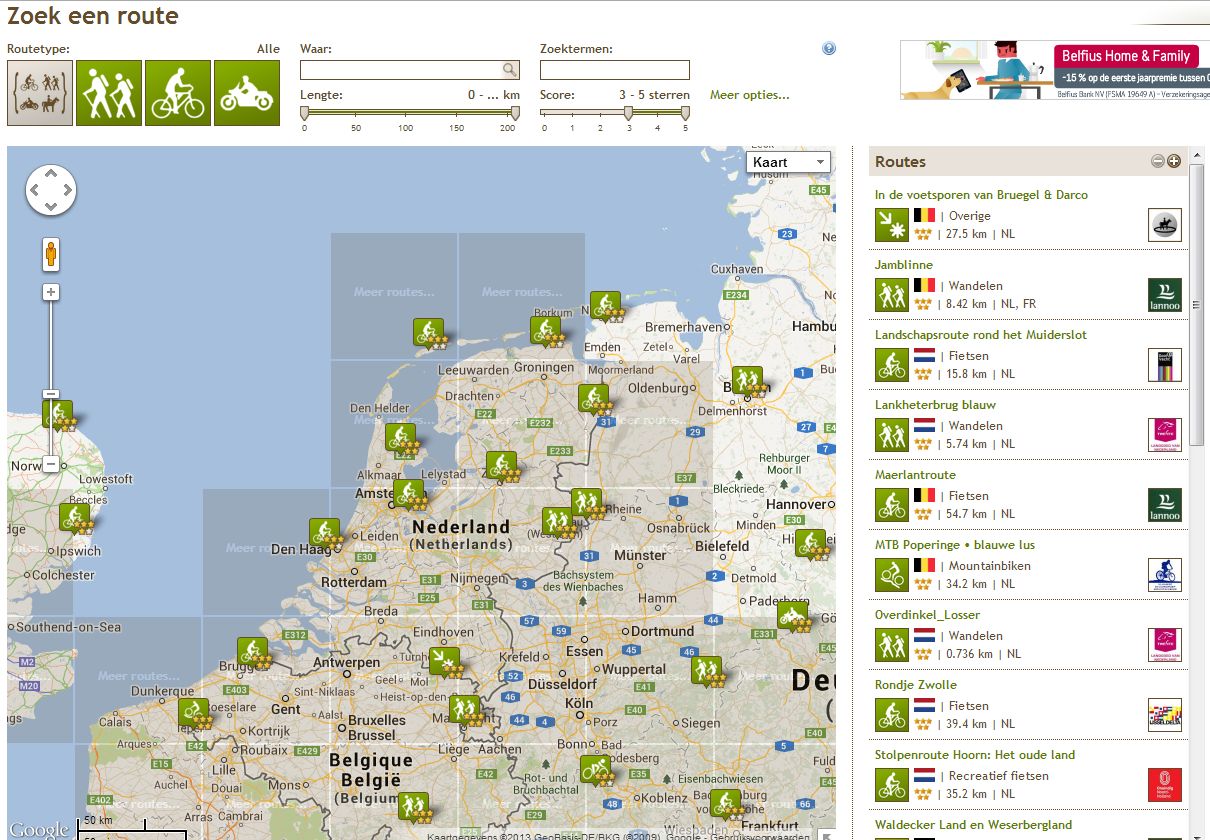Click the Overdinkel_Losser walking icon

click(891, 644)
